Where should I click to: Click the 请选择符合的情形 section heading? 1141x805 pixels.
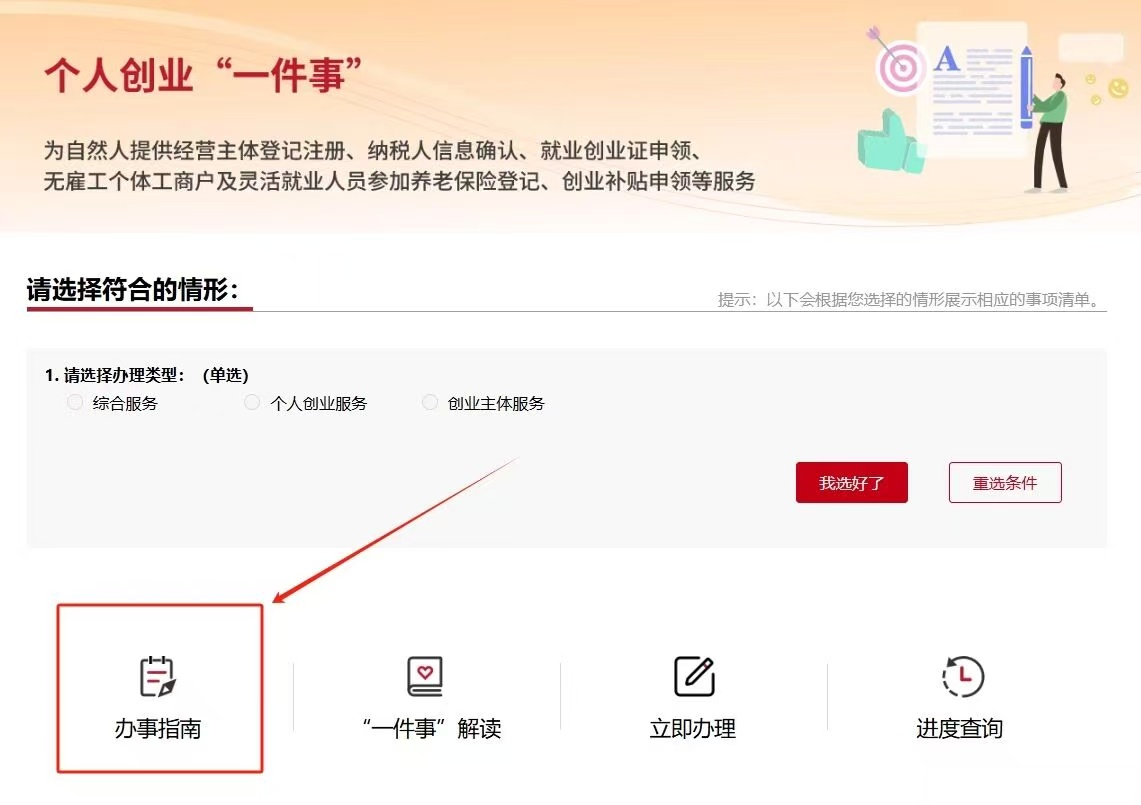133,290
